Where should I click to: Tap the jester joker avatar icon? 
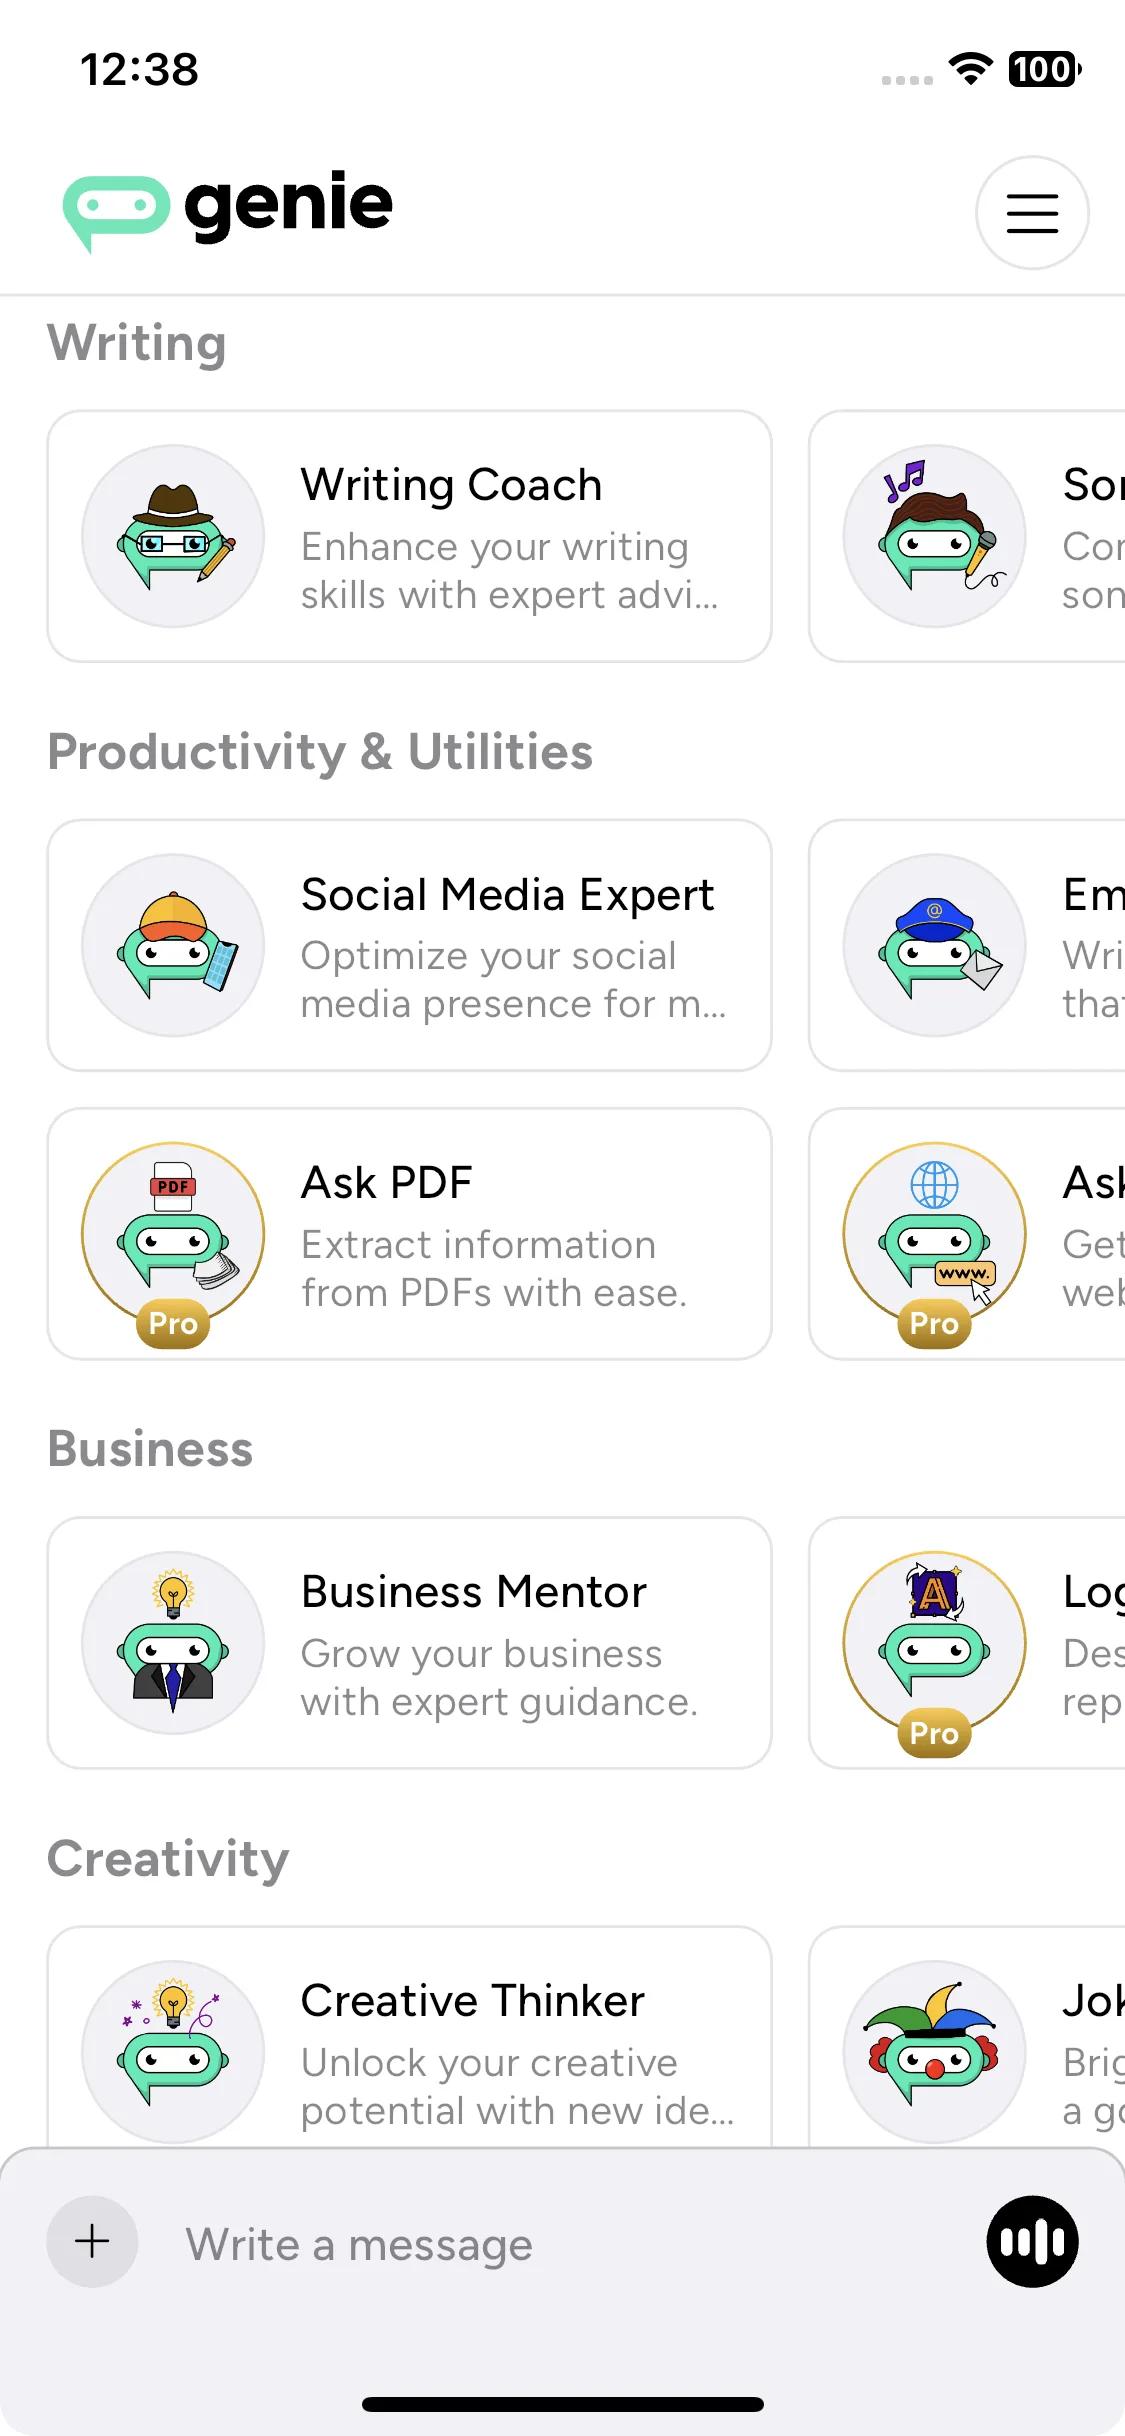coord(935,2052)
